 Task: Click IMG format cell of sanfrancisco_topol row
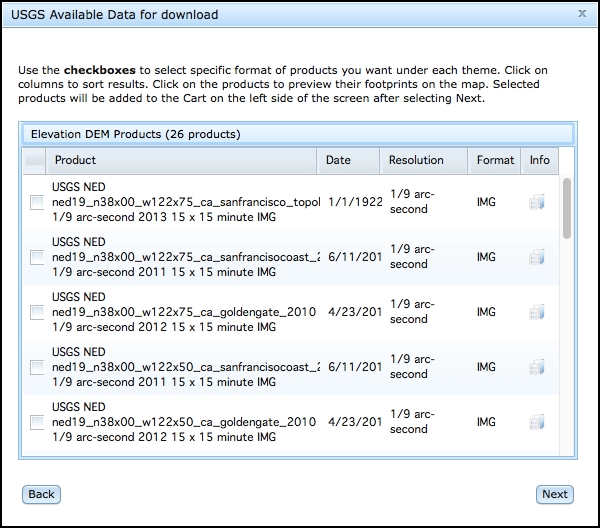coord(486,202)
